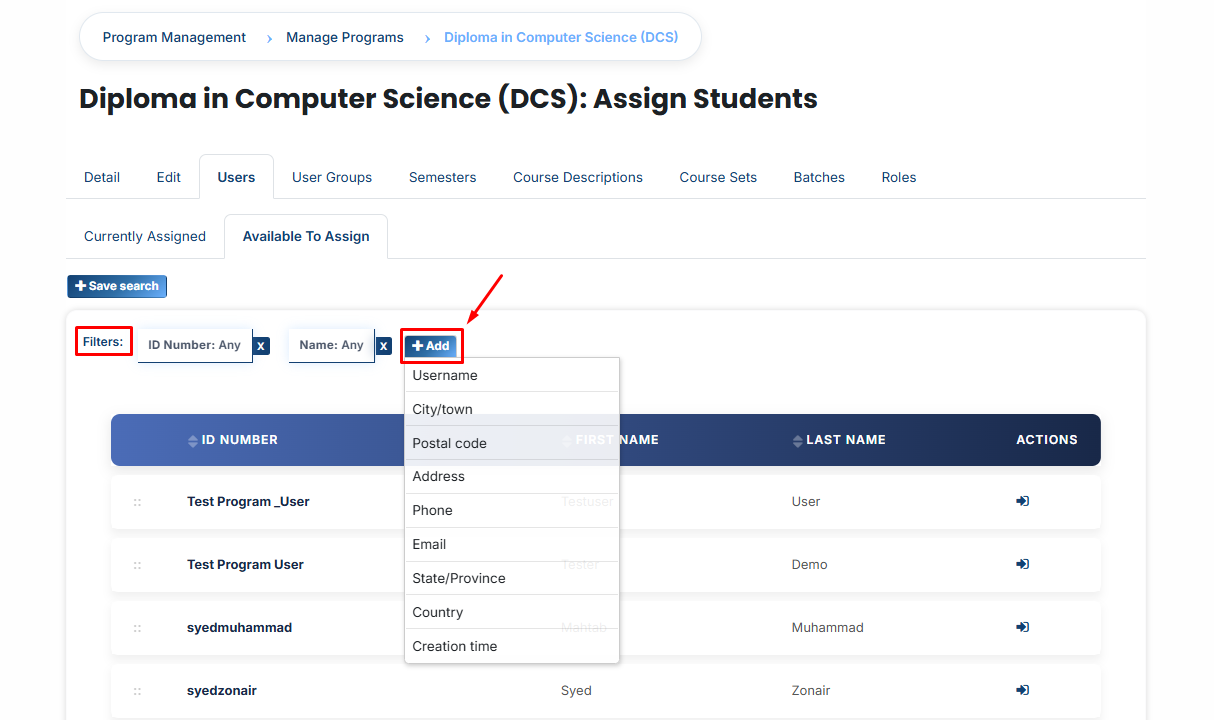
Task: Click assign icon for Test Program User
Action: click(1022, 564)
